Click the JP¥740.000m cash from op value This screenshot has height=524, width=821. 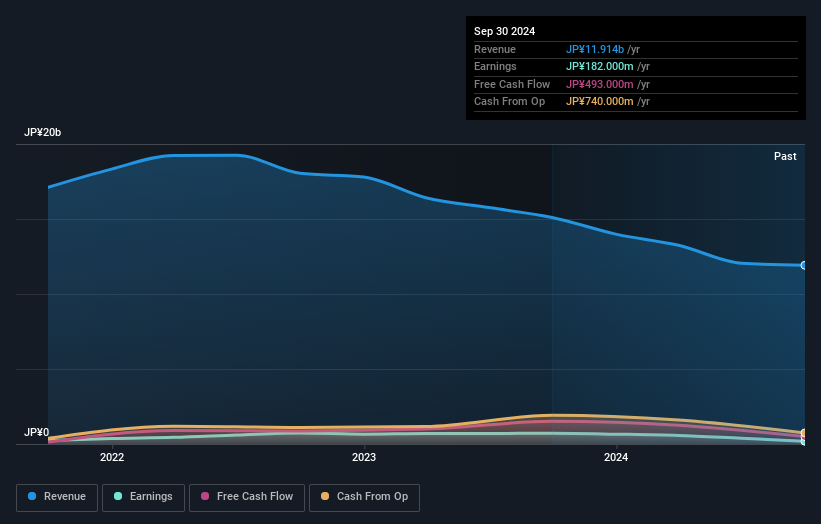600,102
